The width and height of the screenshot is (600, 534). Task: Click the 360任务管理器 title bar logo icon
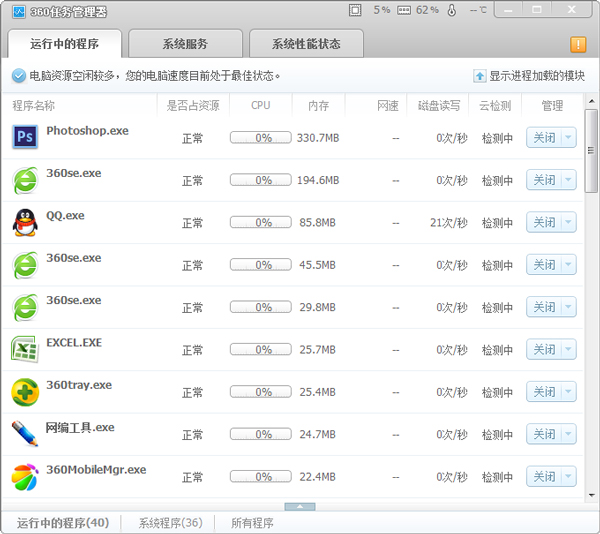click(18, 12)
